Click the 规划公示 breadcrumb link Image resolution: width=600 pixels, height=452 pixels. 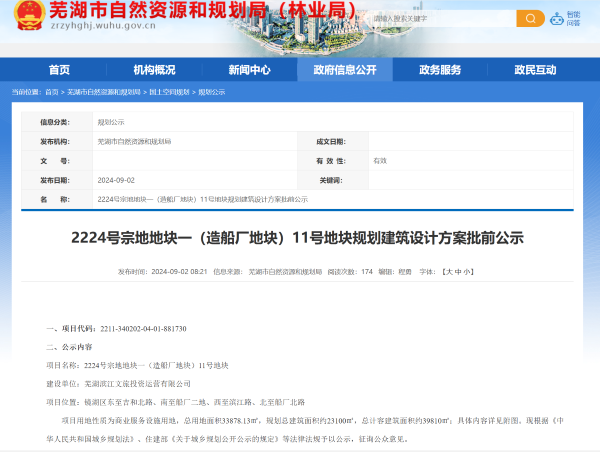click(212, 92)
